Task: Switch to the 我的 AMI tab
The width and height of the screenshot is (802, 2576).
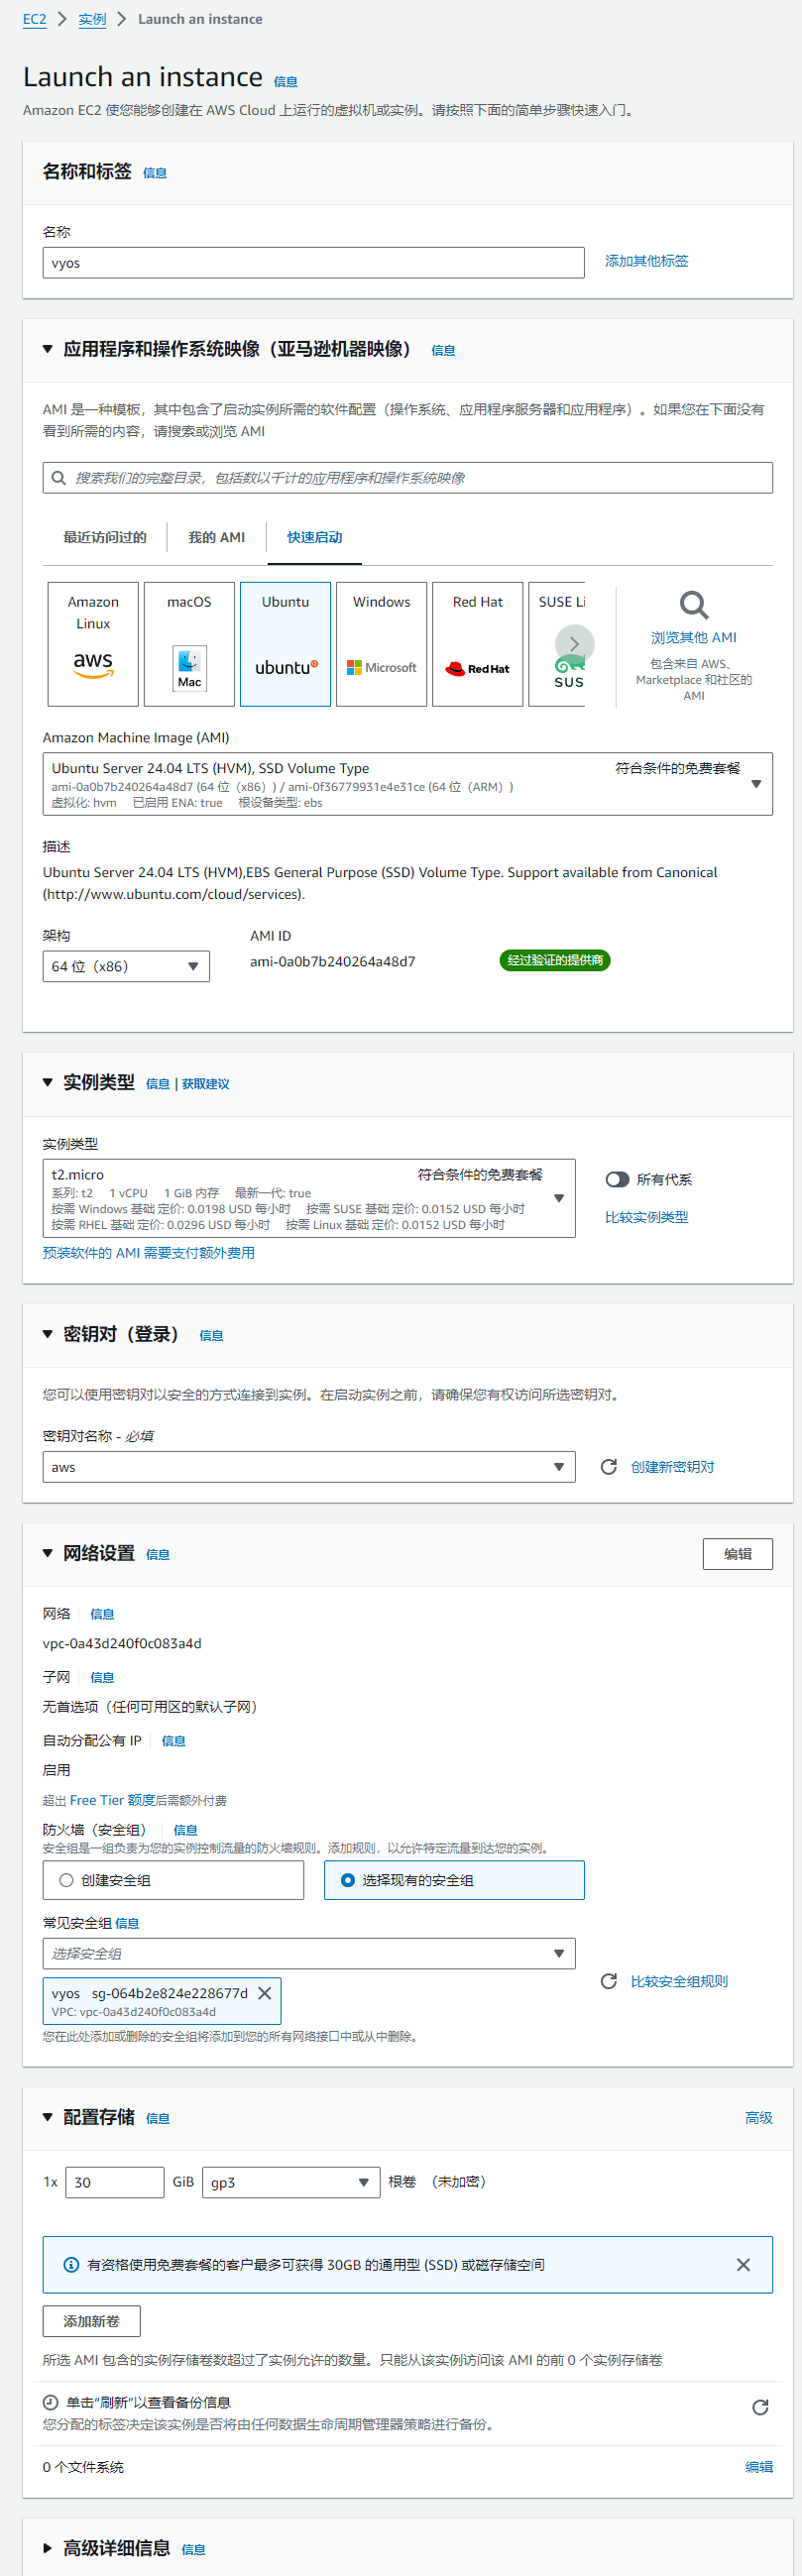Action: [217, 537]
